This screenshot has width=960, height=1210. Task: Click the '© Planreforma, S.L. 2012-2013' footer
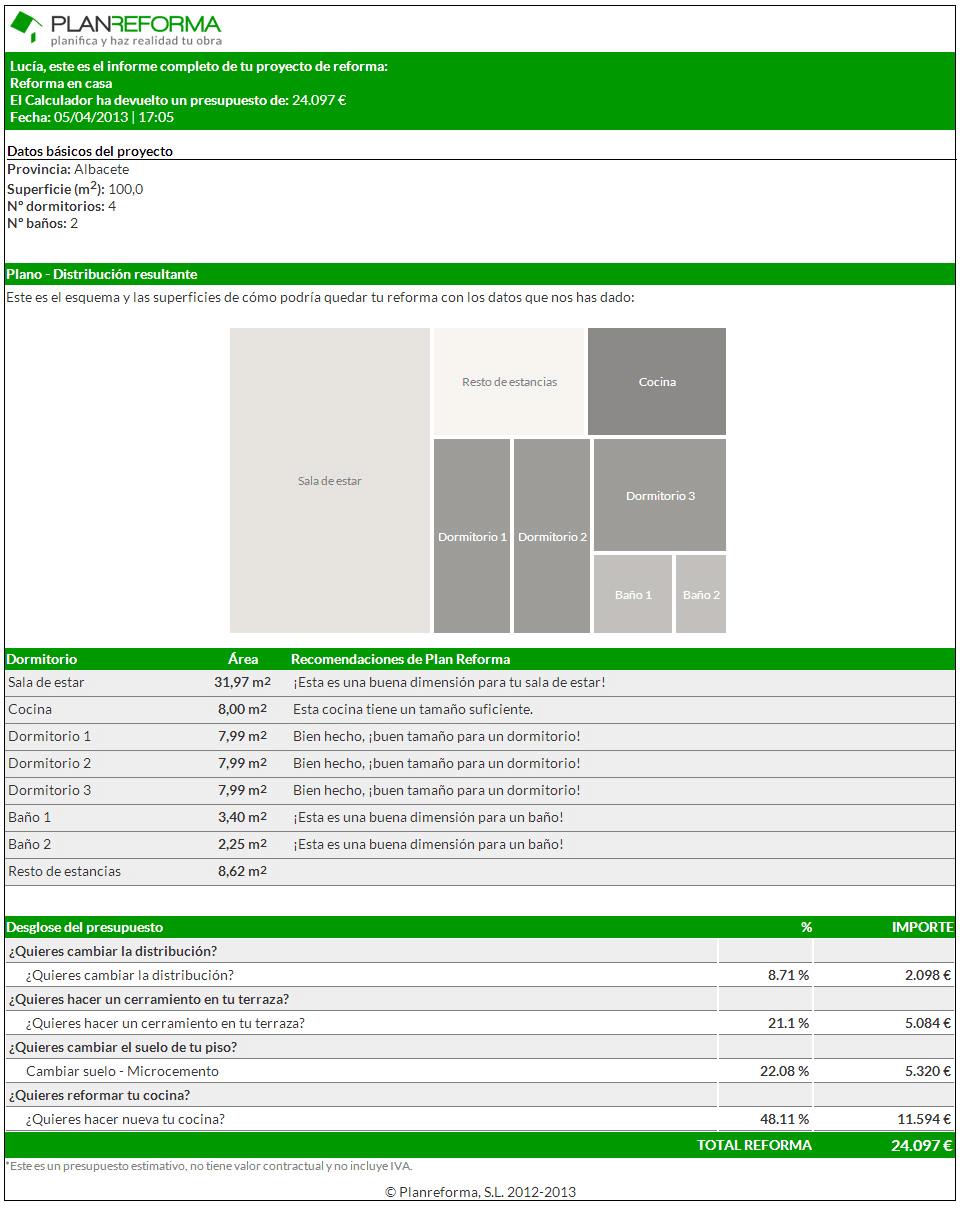pyautogui.click(x=480, y=1192)
